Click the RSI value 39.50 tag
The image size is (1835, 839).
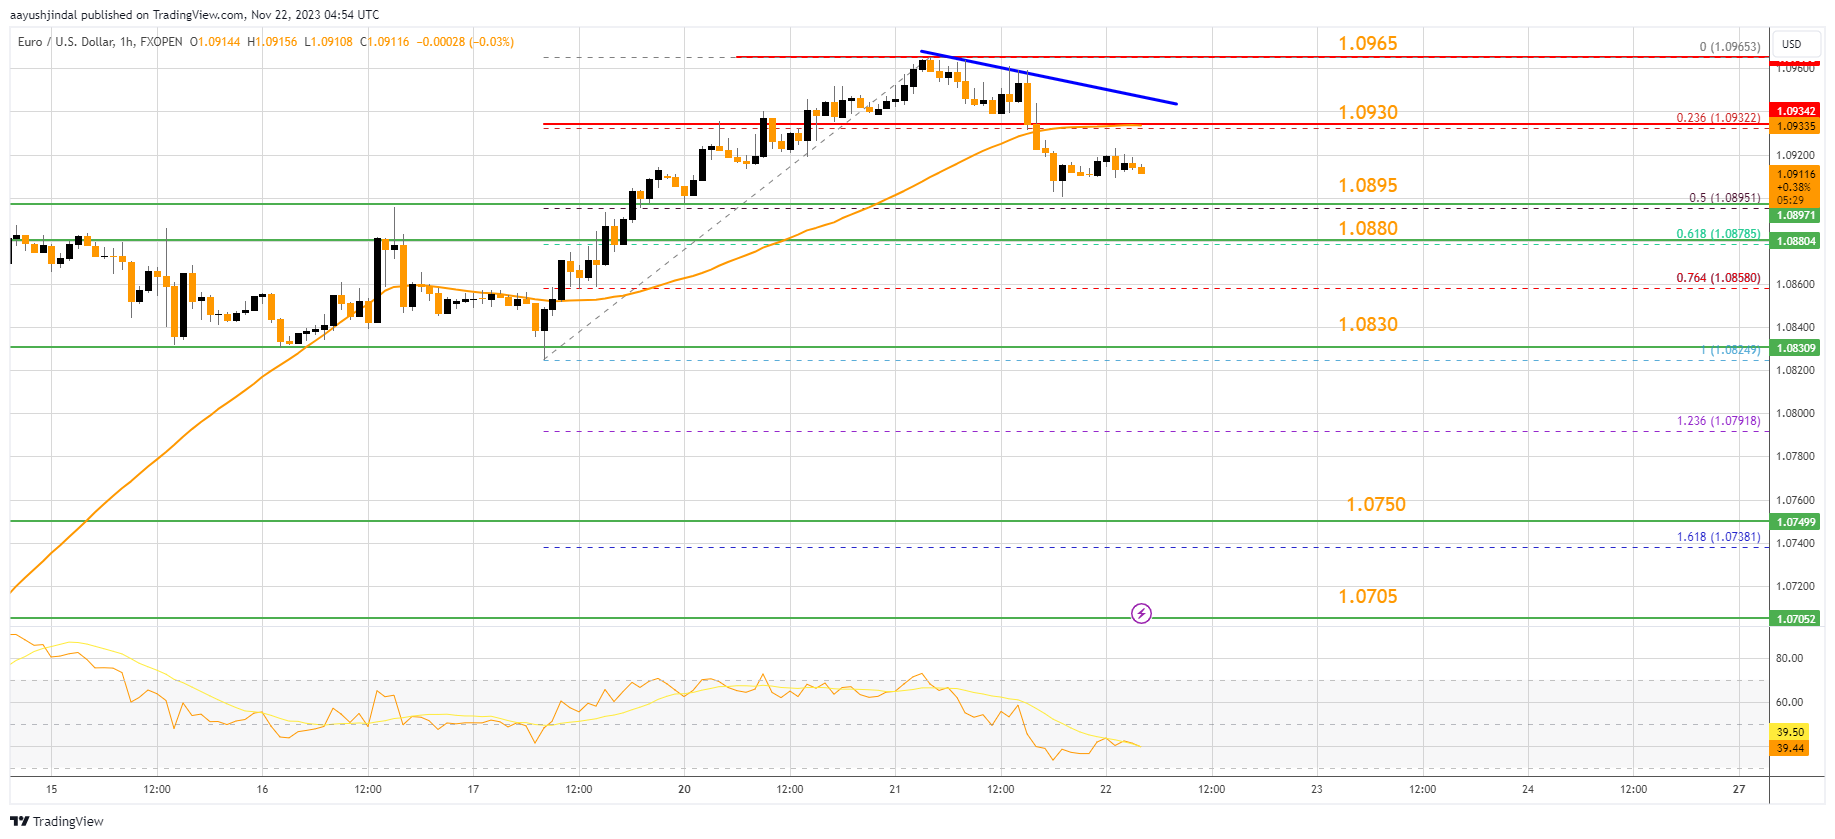pos(1790,732)
